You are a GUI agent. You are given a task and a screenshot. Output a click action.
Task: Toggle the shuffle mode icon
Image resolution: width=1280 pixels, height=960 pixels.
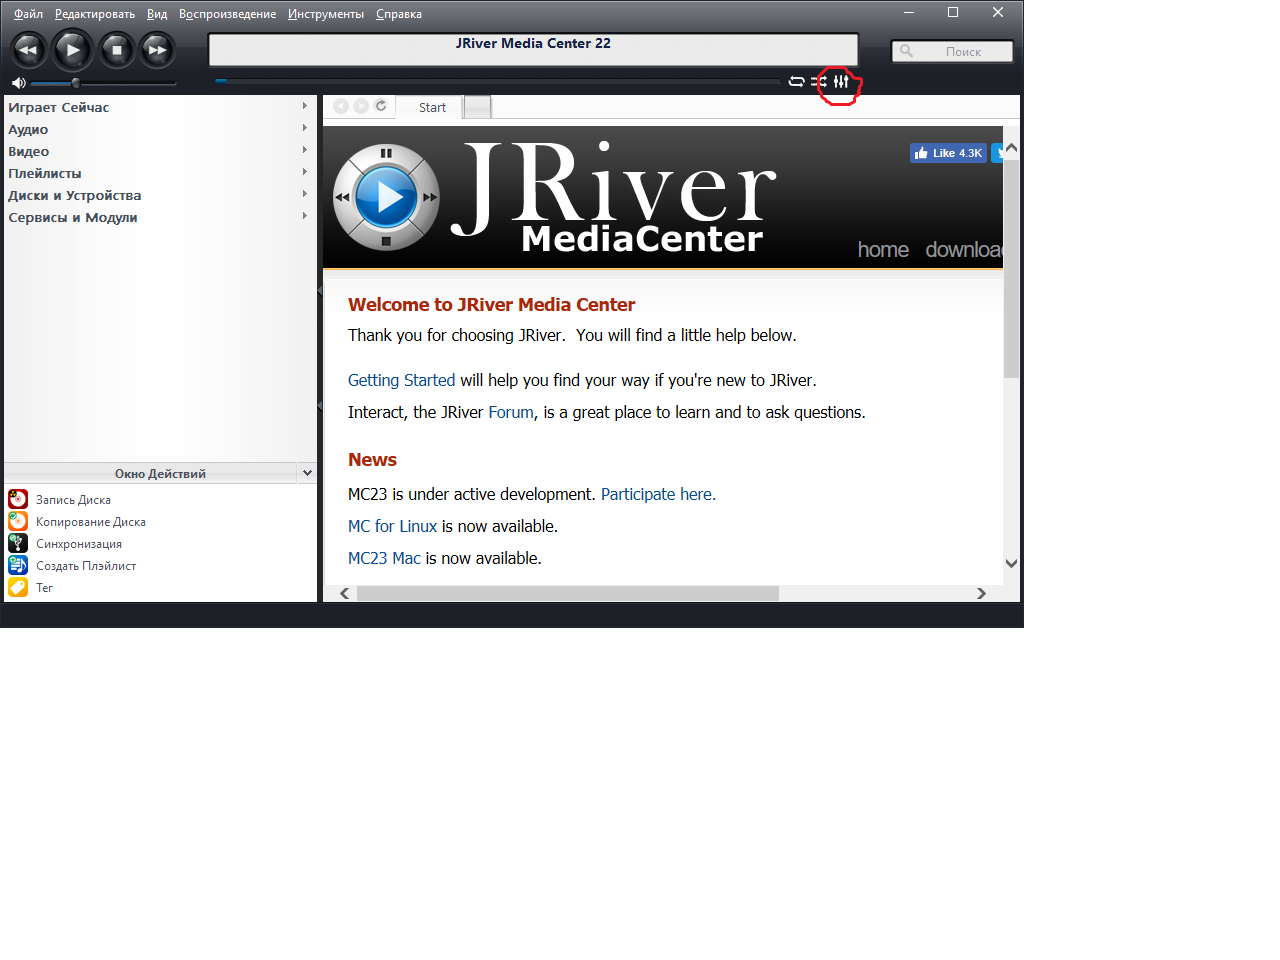pyautogui.click(x=819, y=81)
